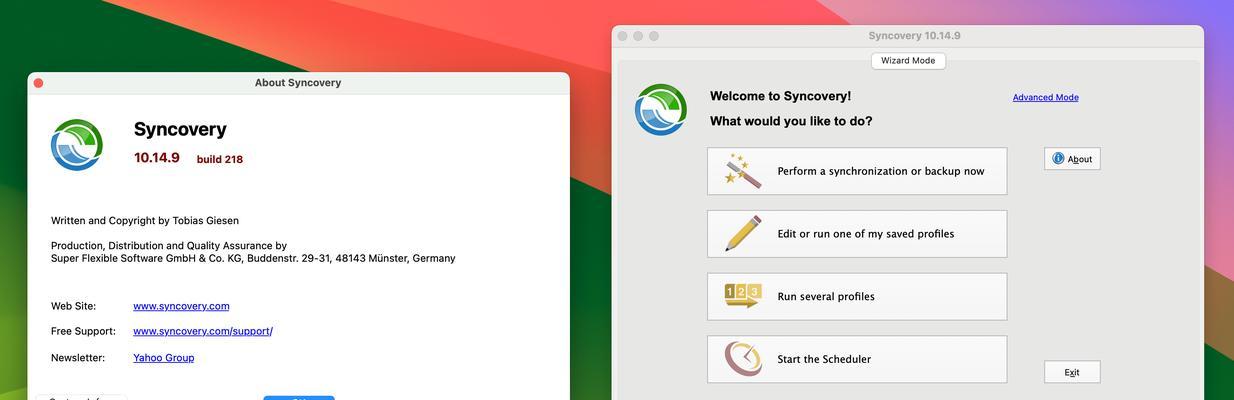The image size is (1234, 400).
Task: Click the clock scheduler icon
Action: pyautogui.click(x=743, y=359)
